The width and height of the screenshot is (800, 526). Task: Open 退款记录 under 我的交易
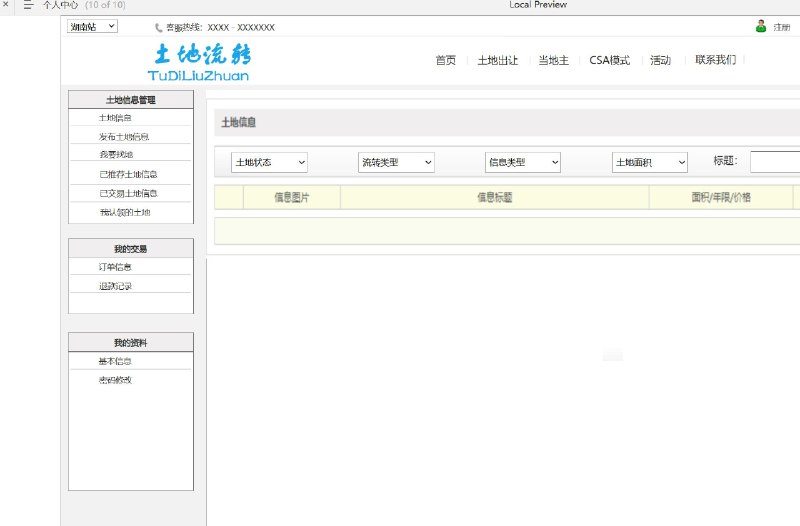(x=115, y=286)
